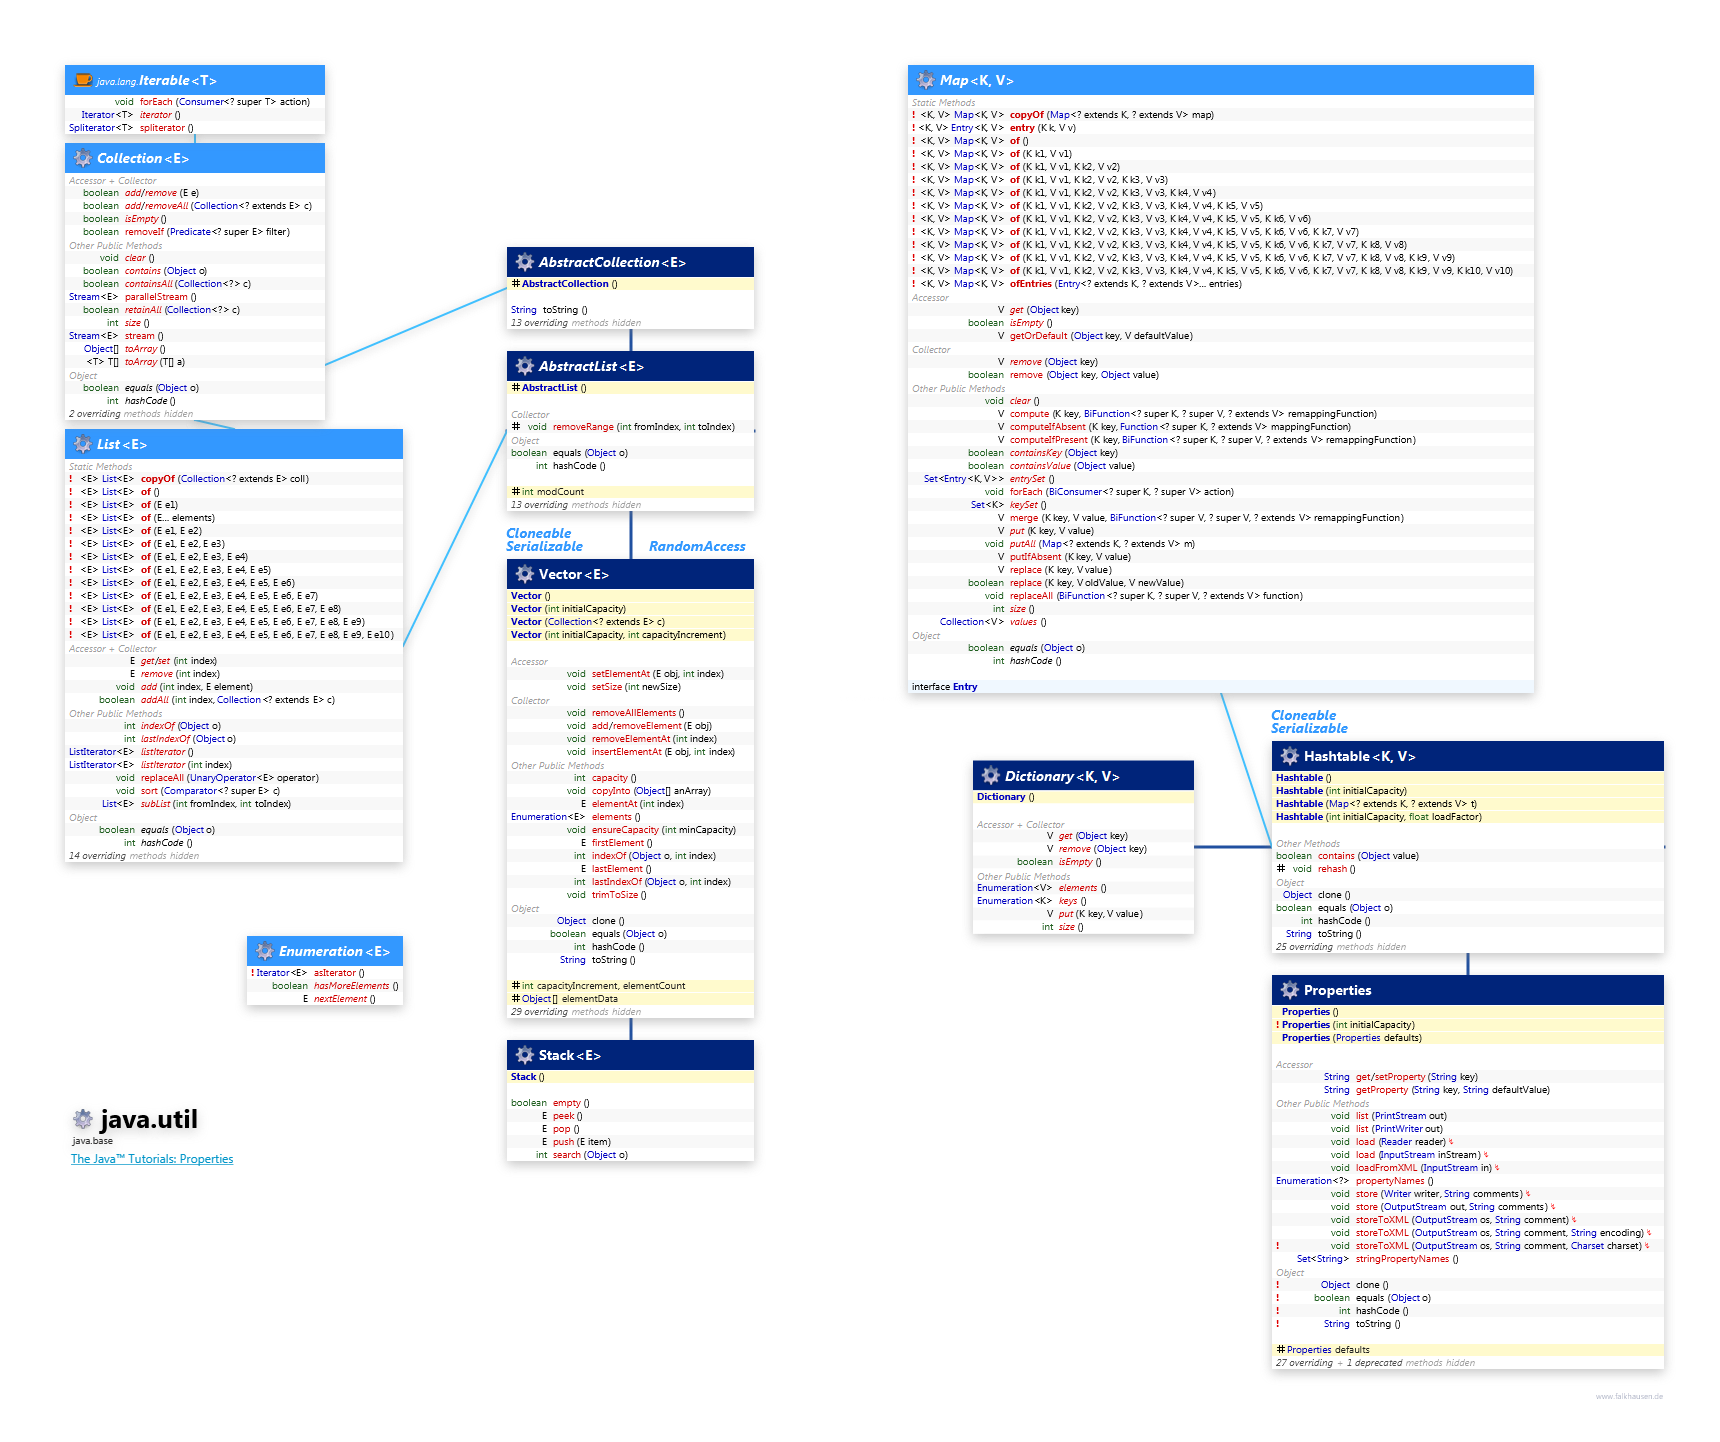Click the Vector<E> class title
Image resolution: width=1720 pixels, height=1442 pixels.
[574, 574]
